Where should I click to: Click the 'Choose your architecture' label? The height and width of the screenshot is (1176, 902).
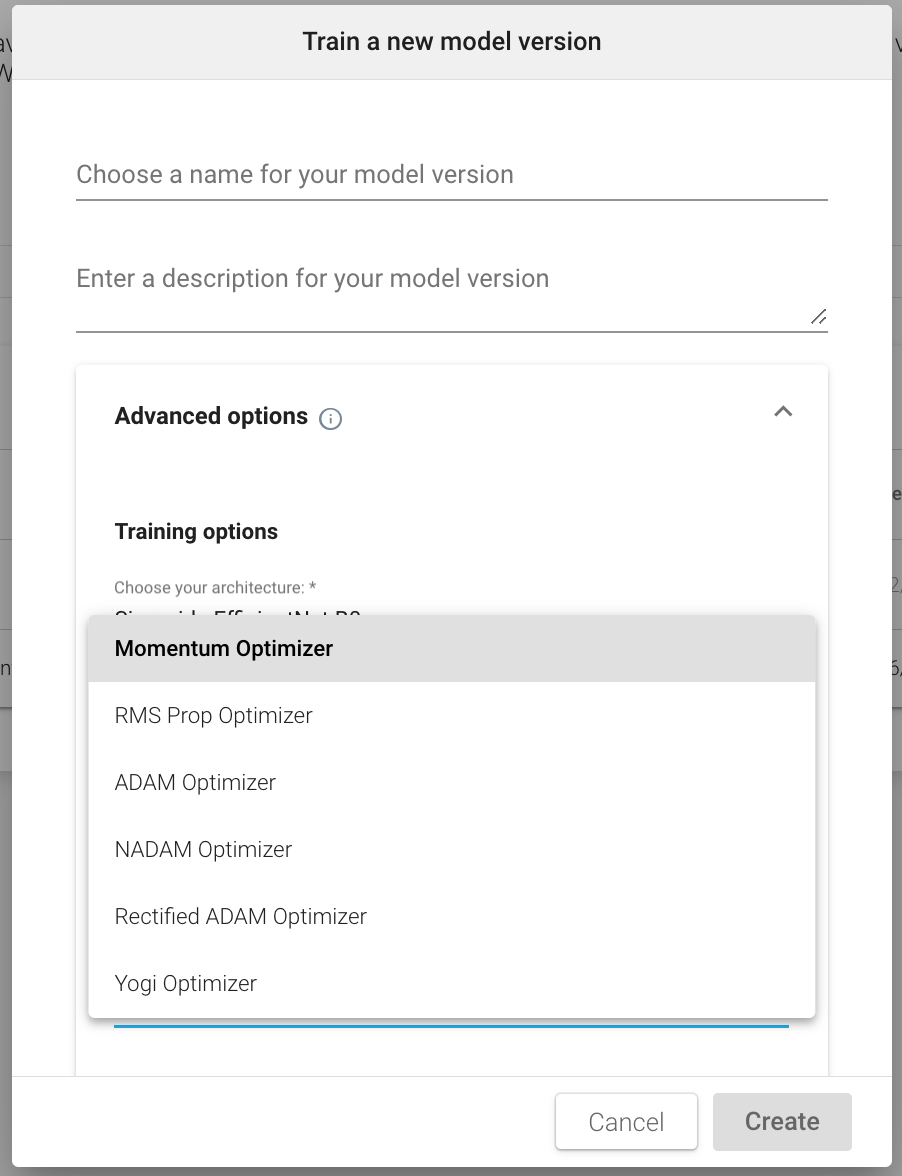pos(215,588)
